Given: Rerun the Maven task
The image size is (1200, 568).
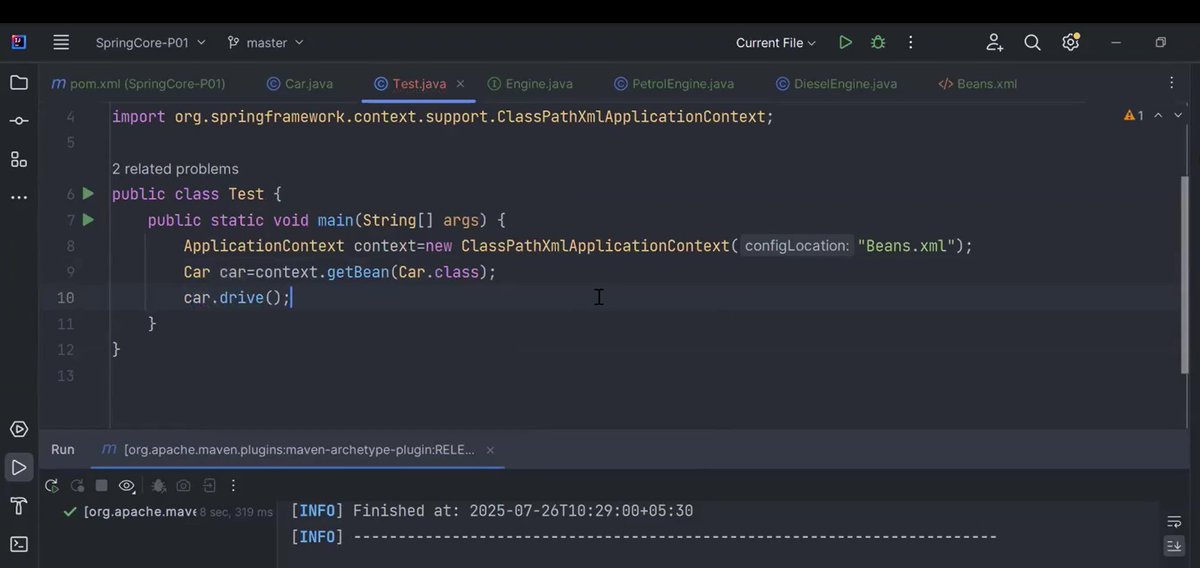Looking at the screenshot, I should click(51, 486).
